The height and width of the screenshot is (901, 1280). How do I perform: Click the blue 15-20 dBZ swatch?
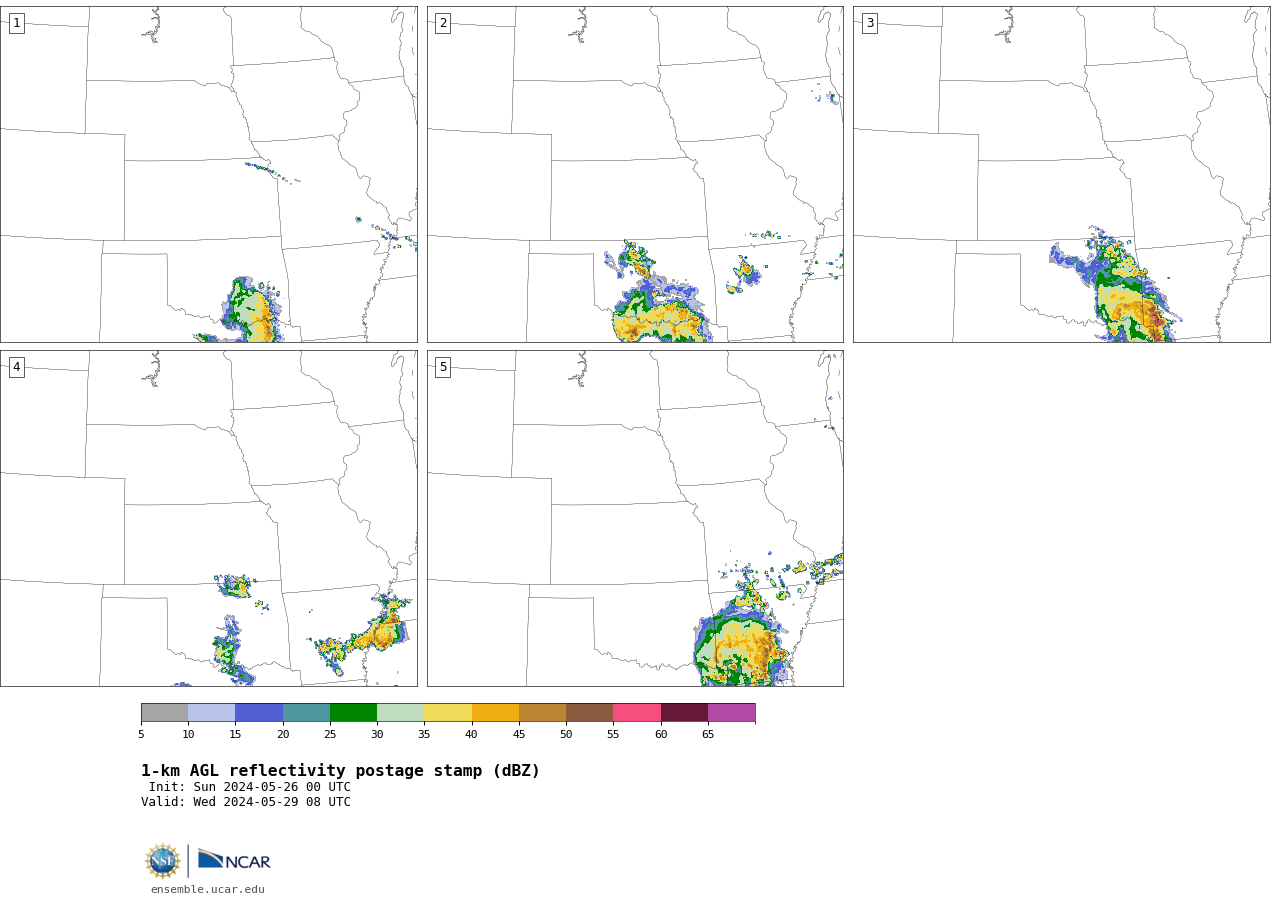[259, 712]
